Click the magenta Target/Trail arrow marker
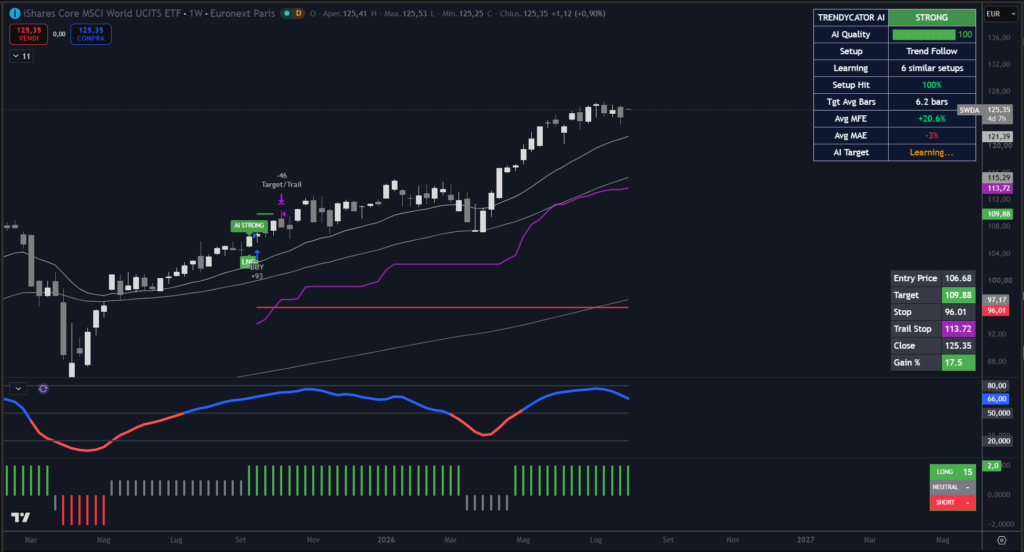This screenshot has height=552, width=1024. point(281,199)
